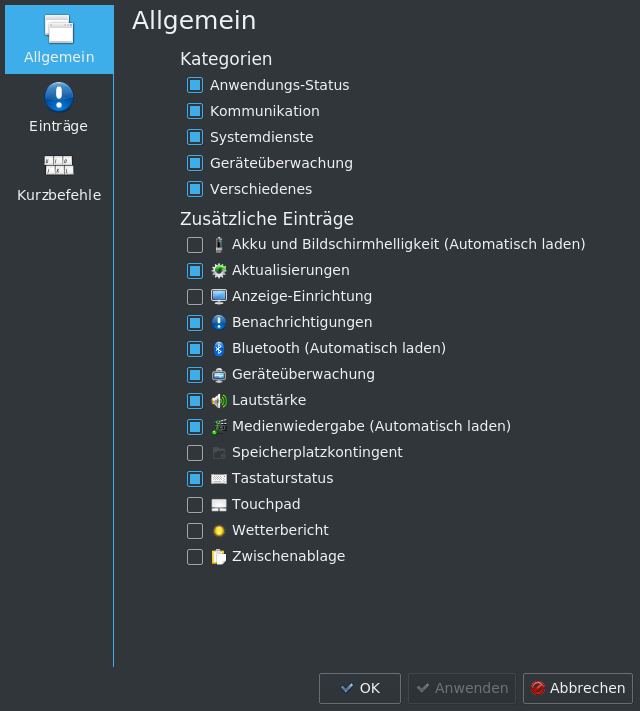
Task: Click the Anzeige-Einrichtung label text
Action: coord(302,297)
